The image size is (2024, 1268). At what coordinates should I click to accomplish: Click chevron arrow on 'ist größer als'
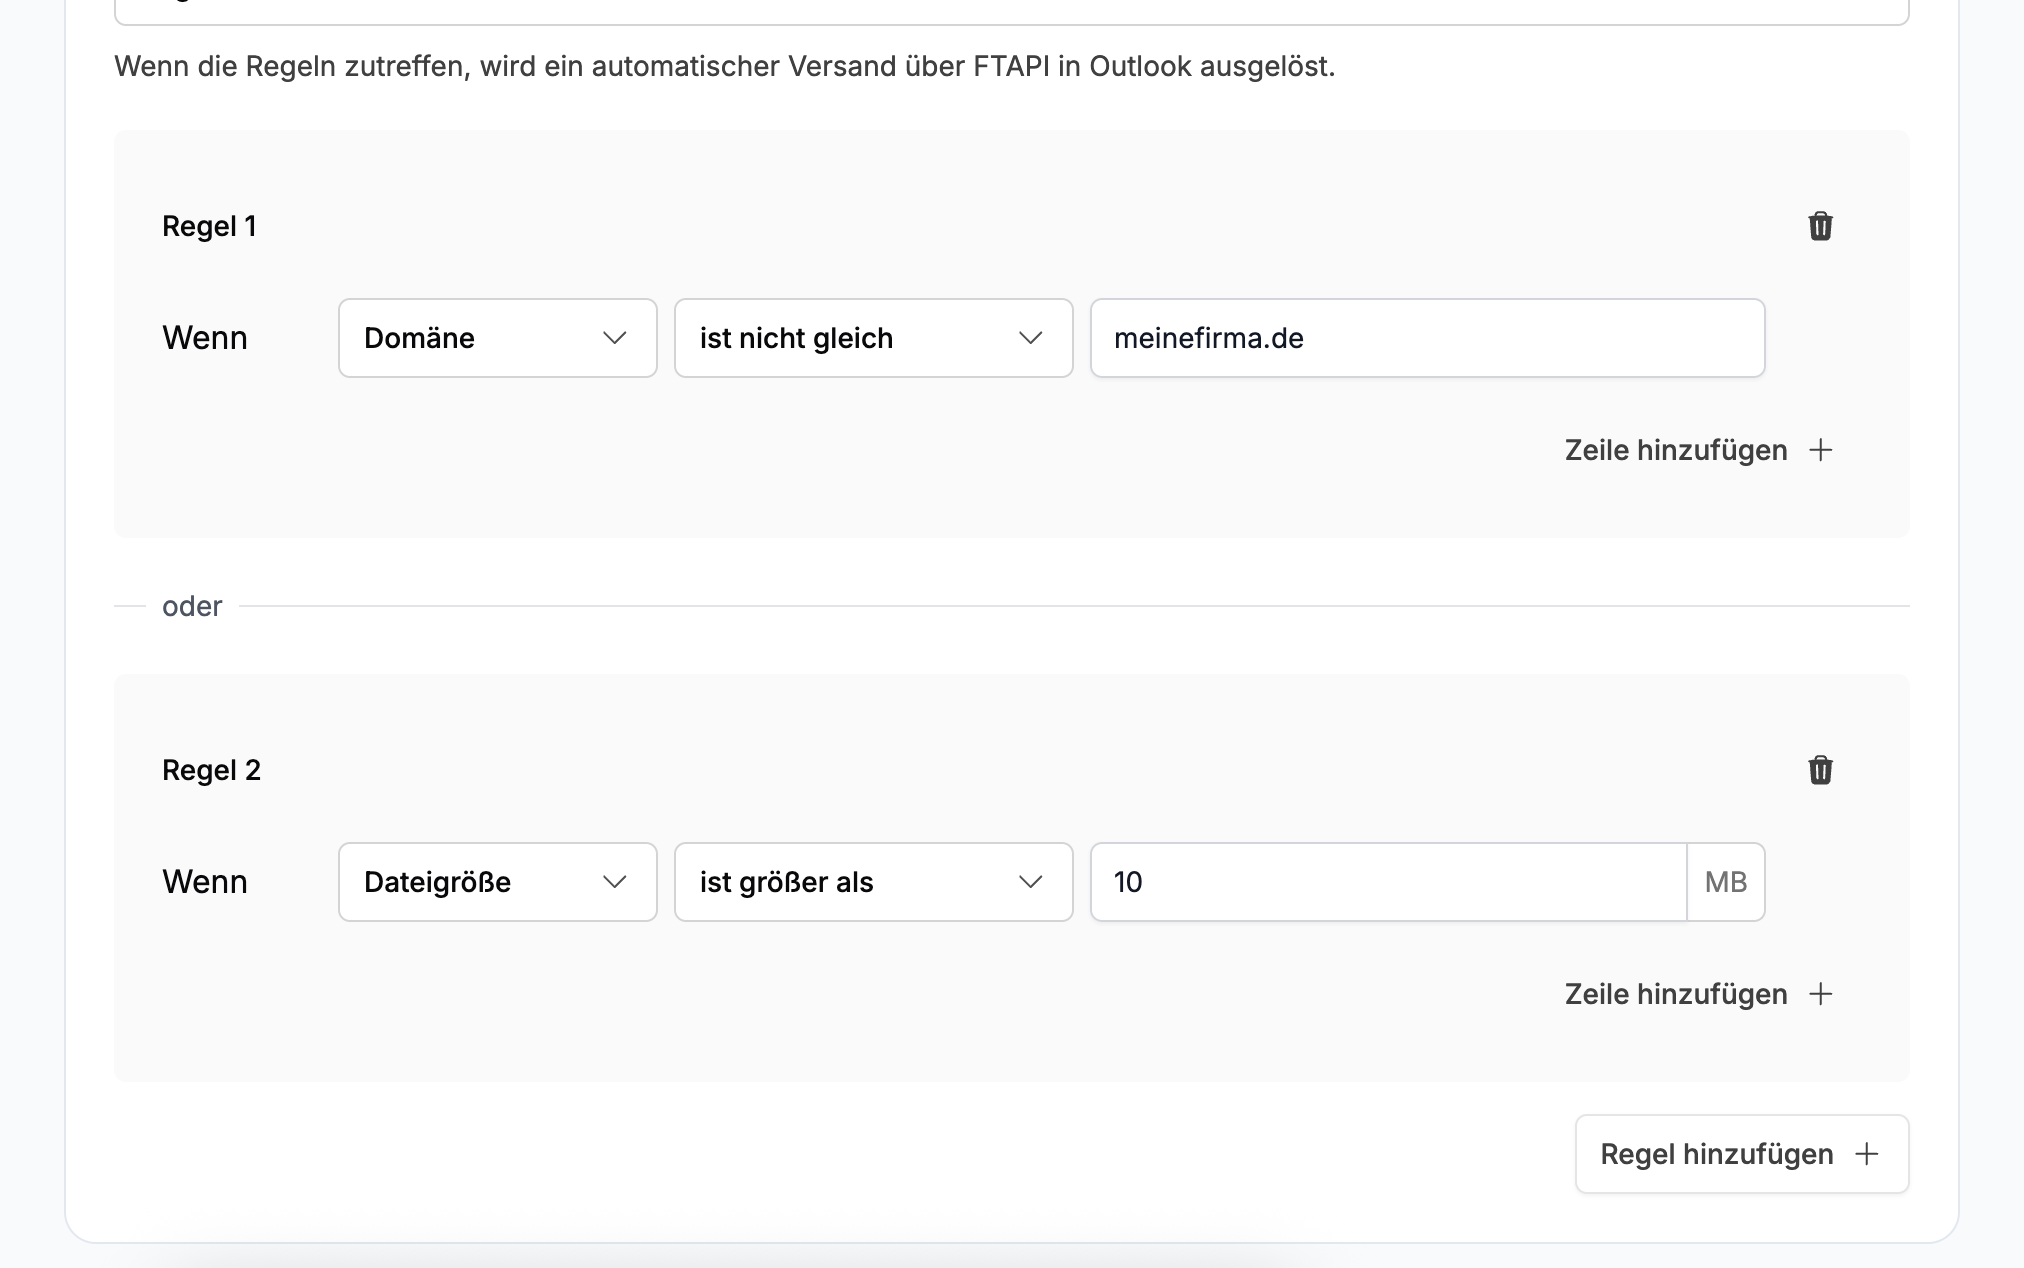click(x=1031, y=882)
